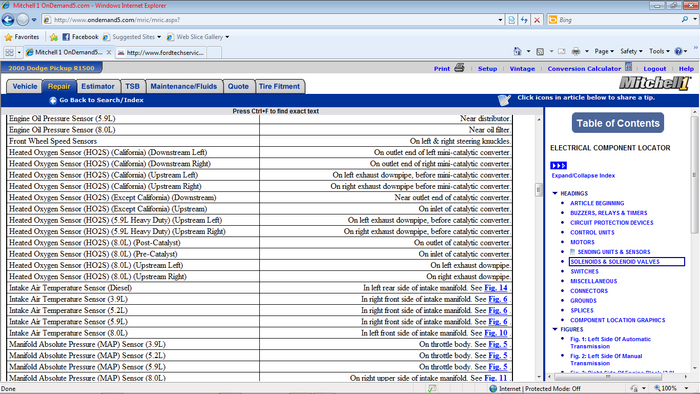Open the Estimator tab
The height and width of the screenshot is (394, 700).
click(98, 87)
